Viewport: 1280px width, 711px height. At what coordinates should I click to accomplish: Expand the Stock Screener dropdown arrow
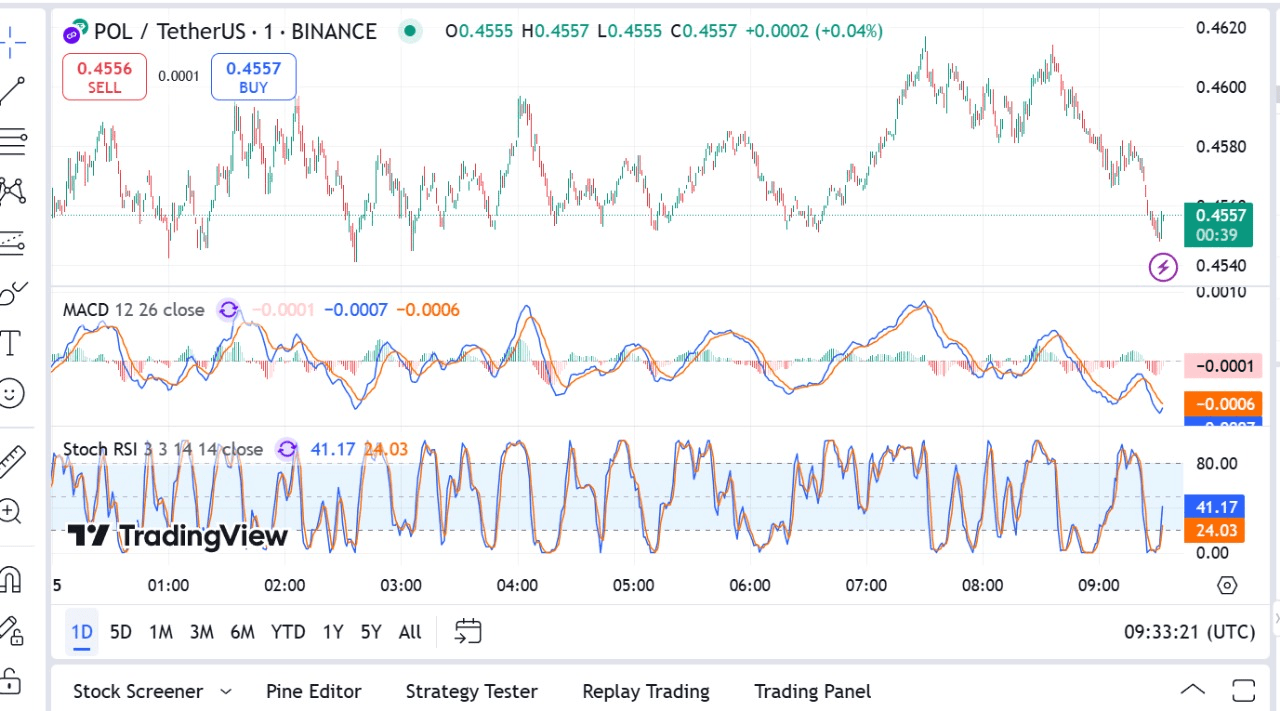click(226, 691)
